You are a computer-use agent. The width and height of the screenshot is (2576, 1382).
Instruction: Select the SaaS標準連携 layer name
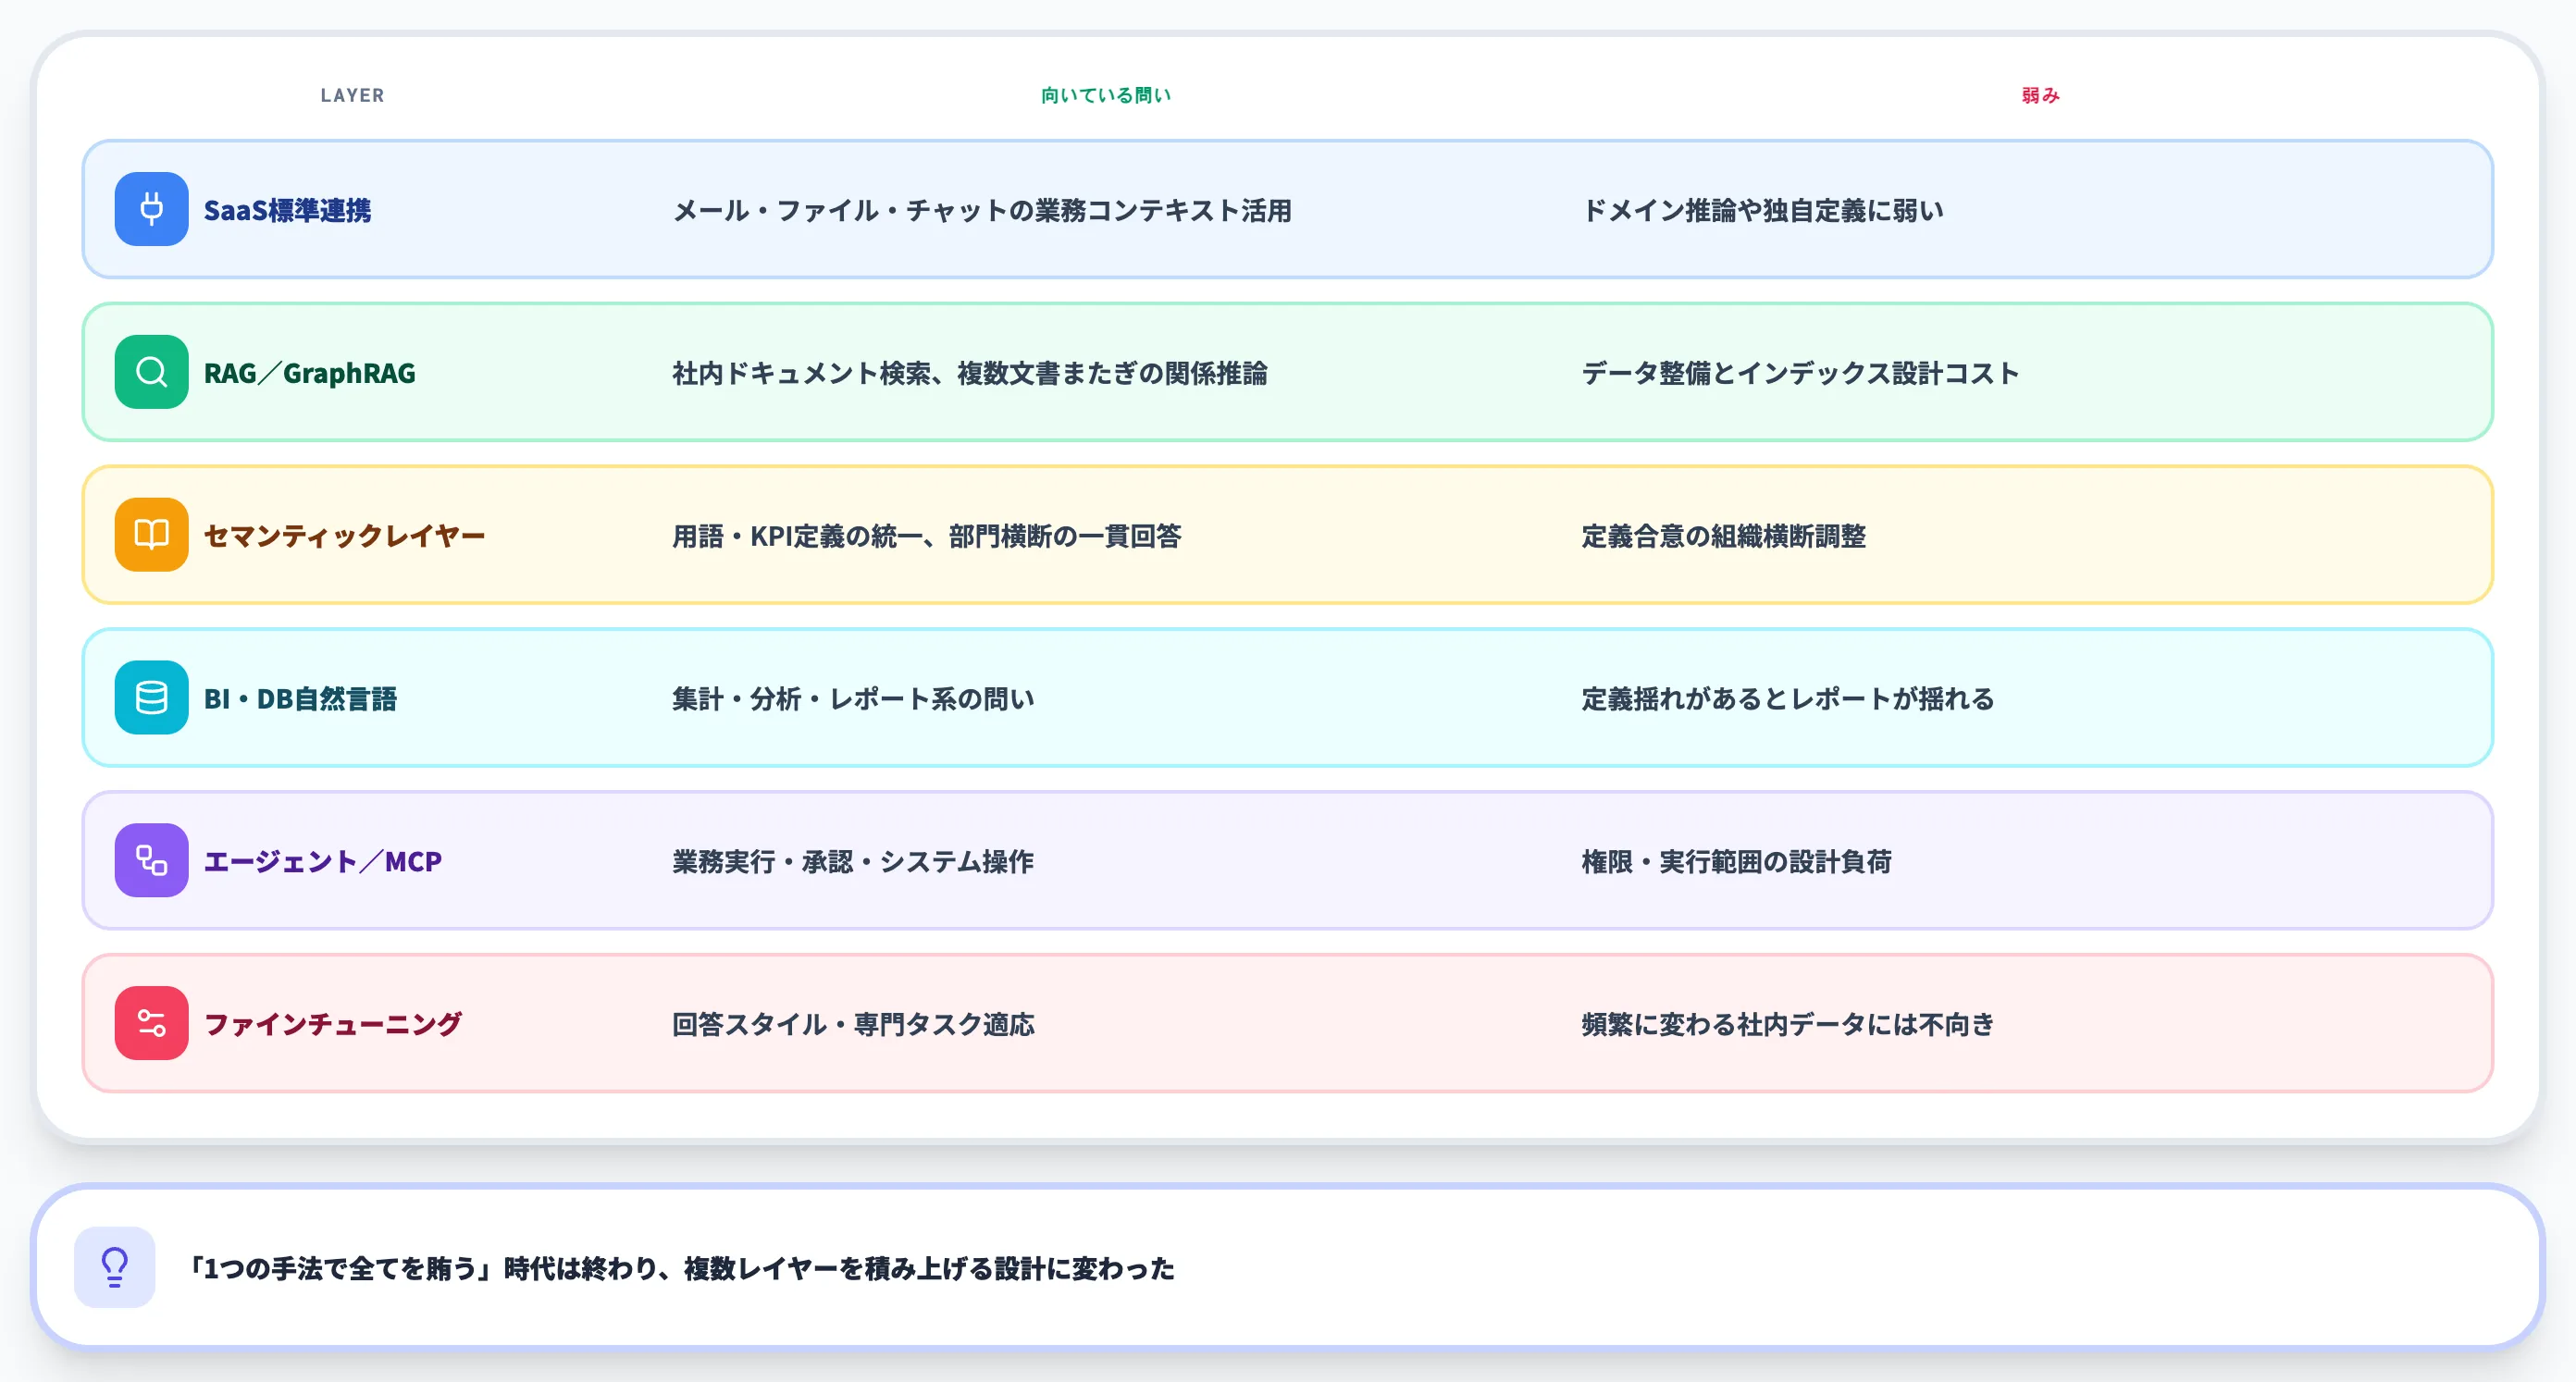(287, 210)
